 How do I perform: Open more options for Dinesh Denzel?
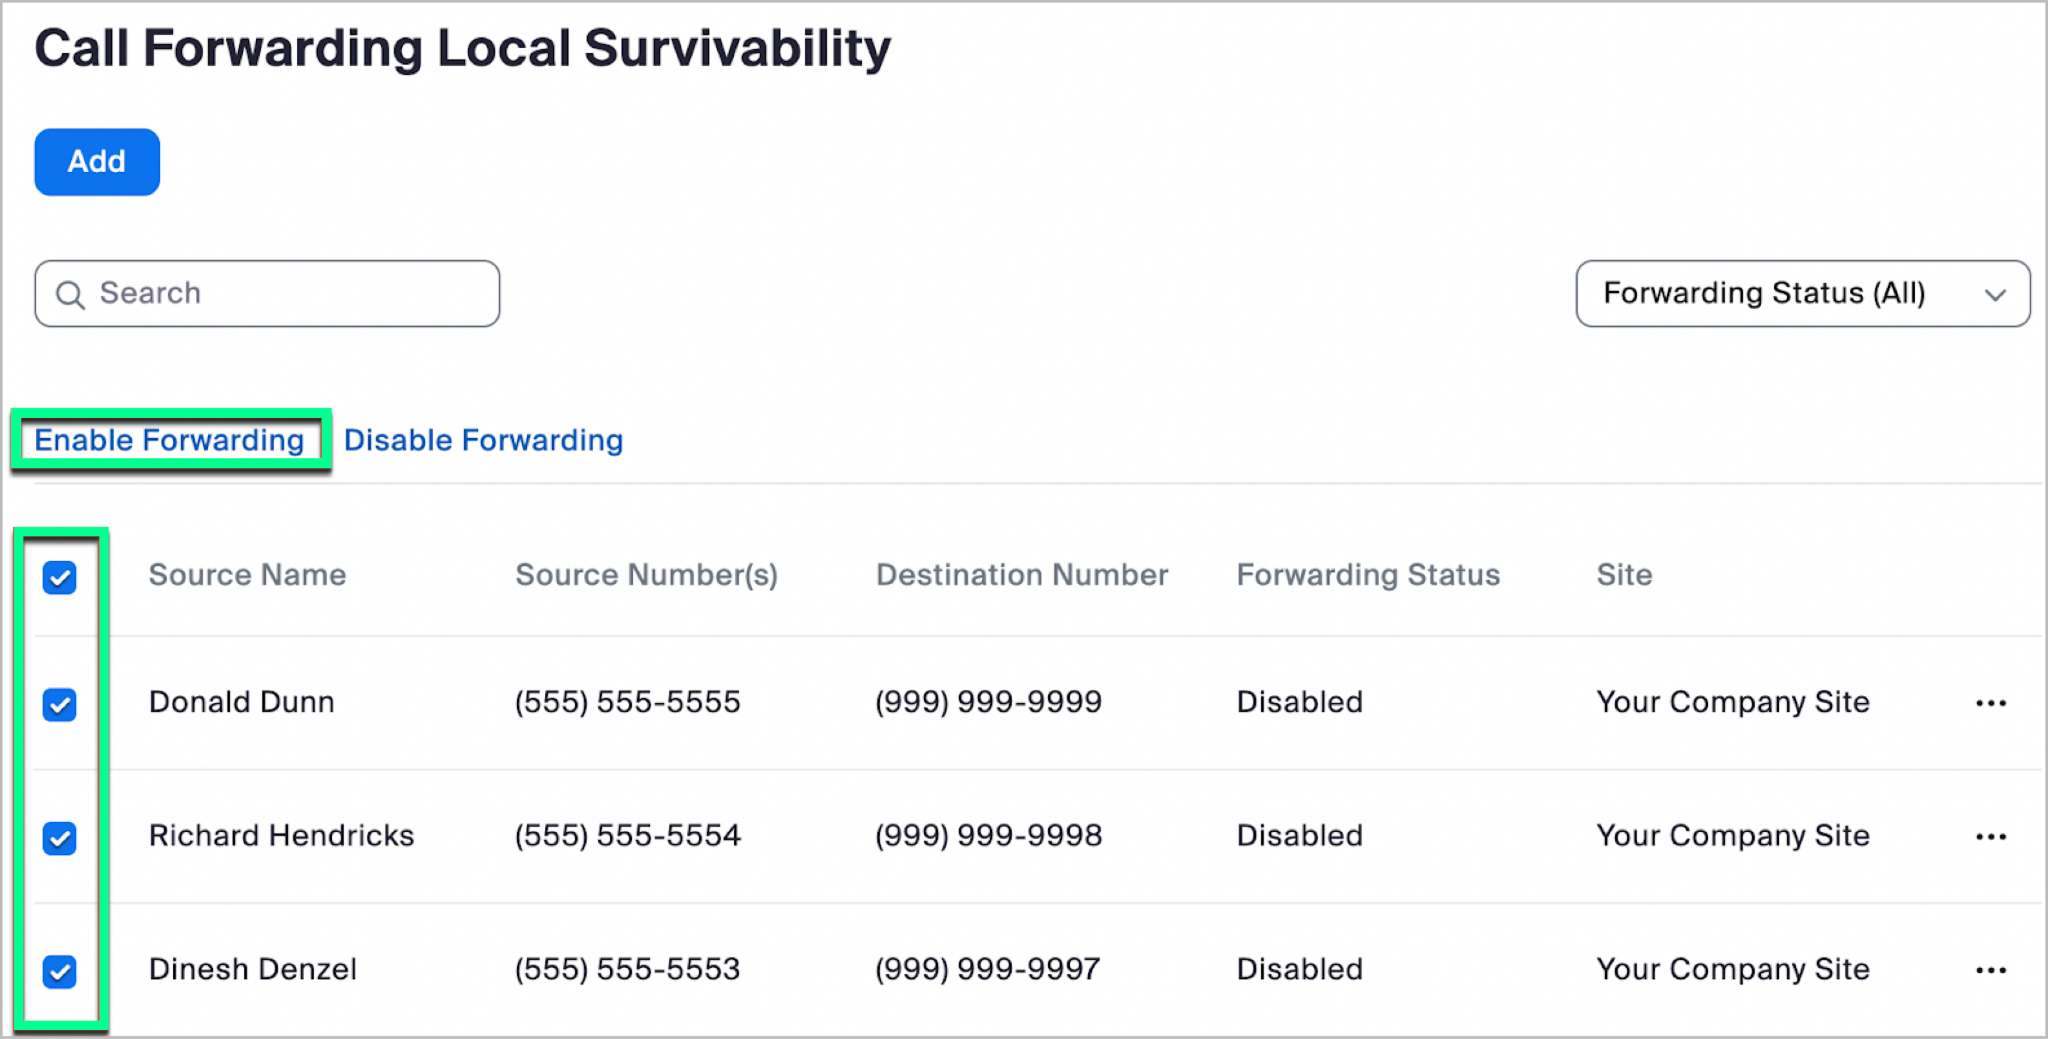(1990, 970)
